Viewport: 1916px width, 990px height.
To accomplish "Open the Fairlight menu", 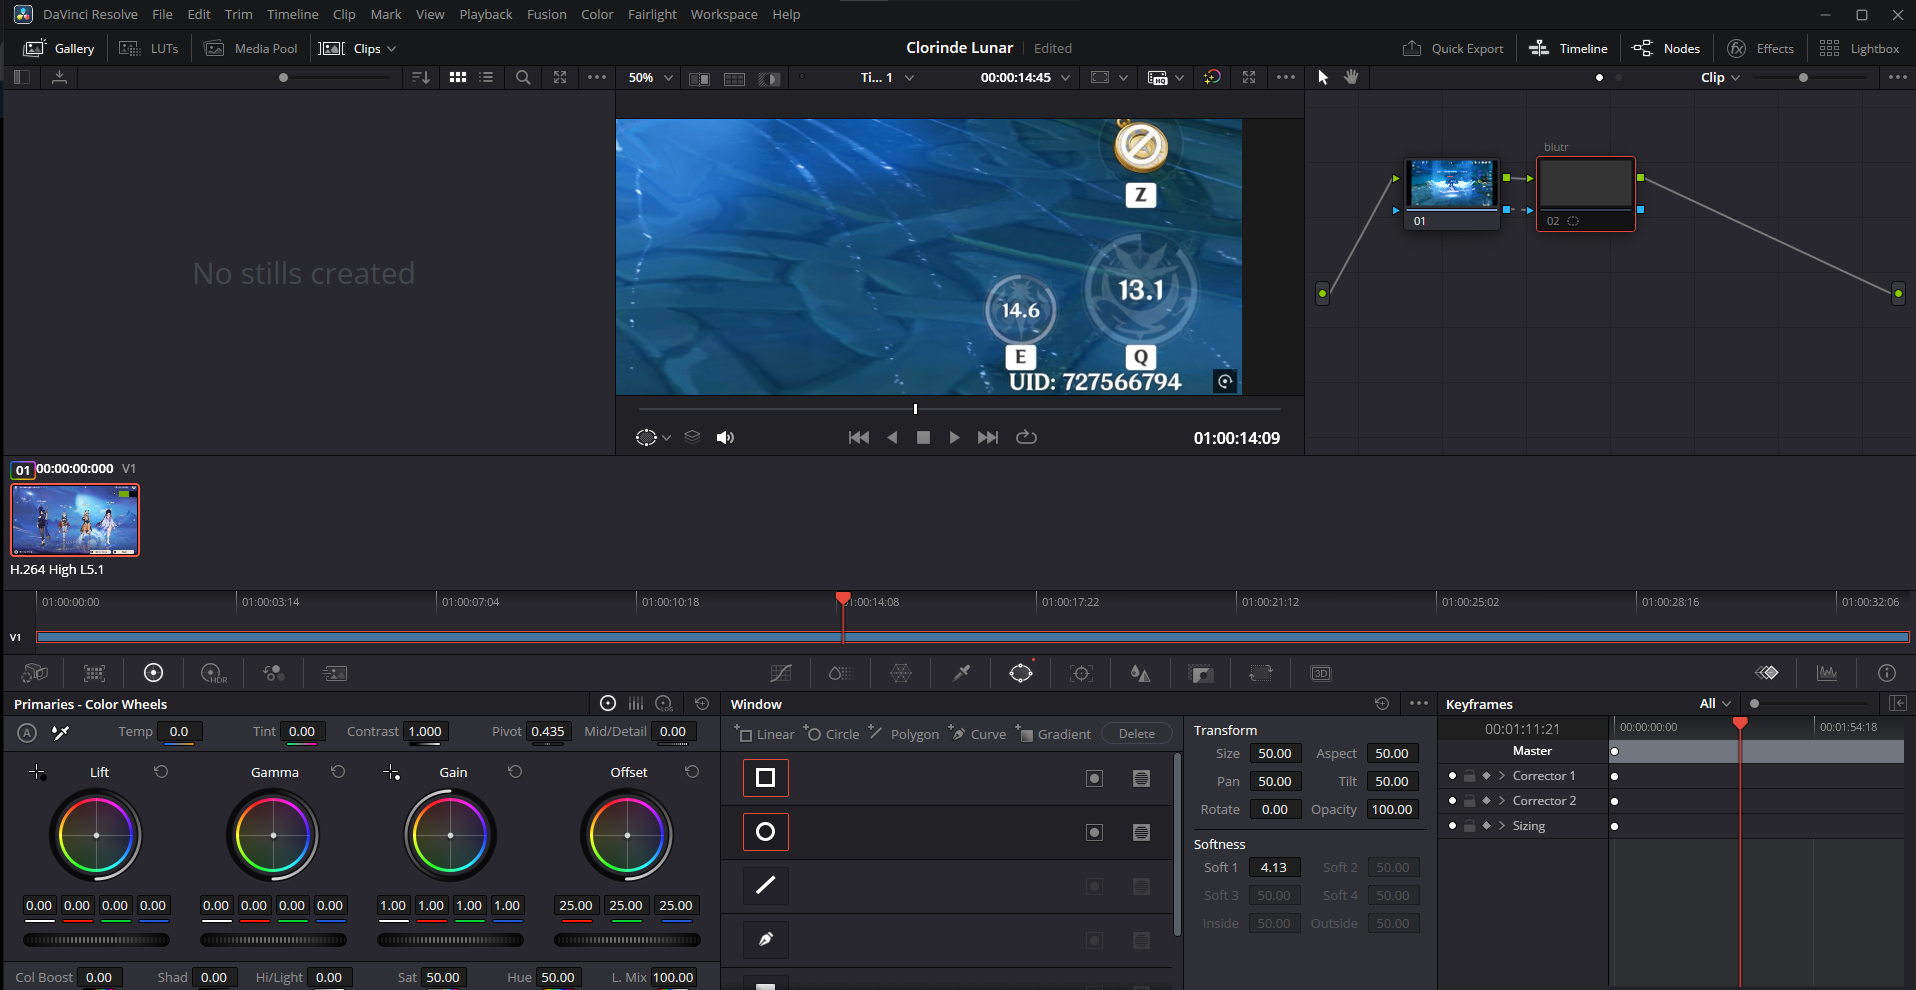I will (x=652, y=14).
